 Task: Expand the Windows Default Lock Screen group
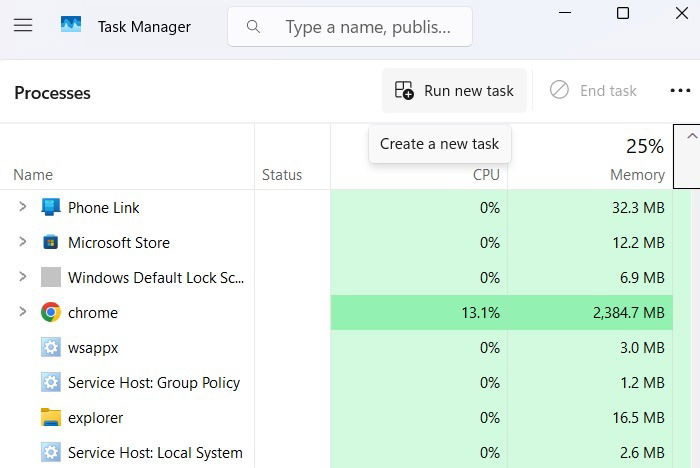(22, 278)
